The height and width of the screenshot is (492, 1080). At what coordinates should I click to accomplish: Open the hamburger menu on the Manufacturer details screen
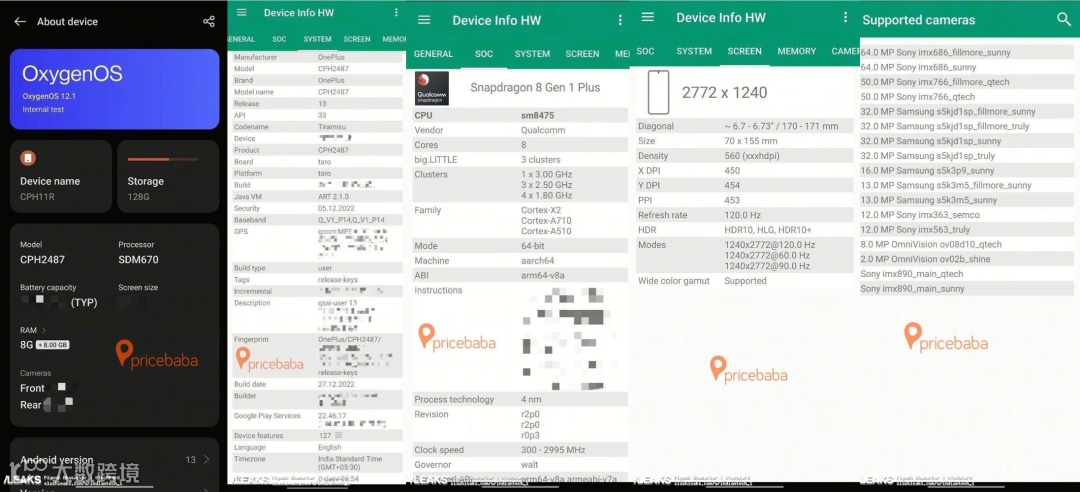241,12
